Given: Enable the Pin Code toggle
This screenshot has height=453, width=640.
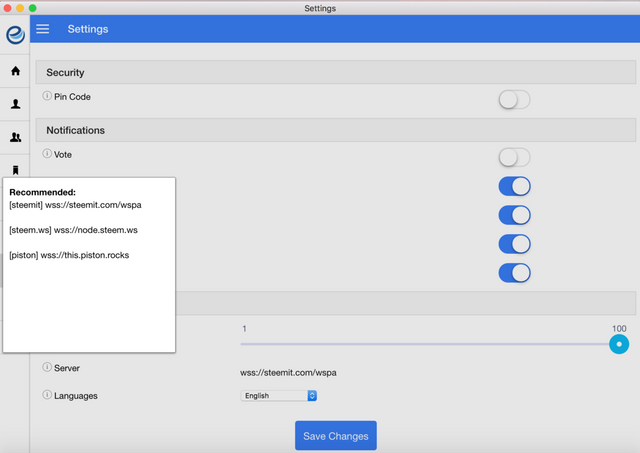Looking at the screenshot, I should coord(514,100).
